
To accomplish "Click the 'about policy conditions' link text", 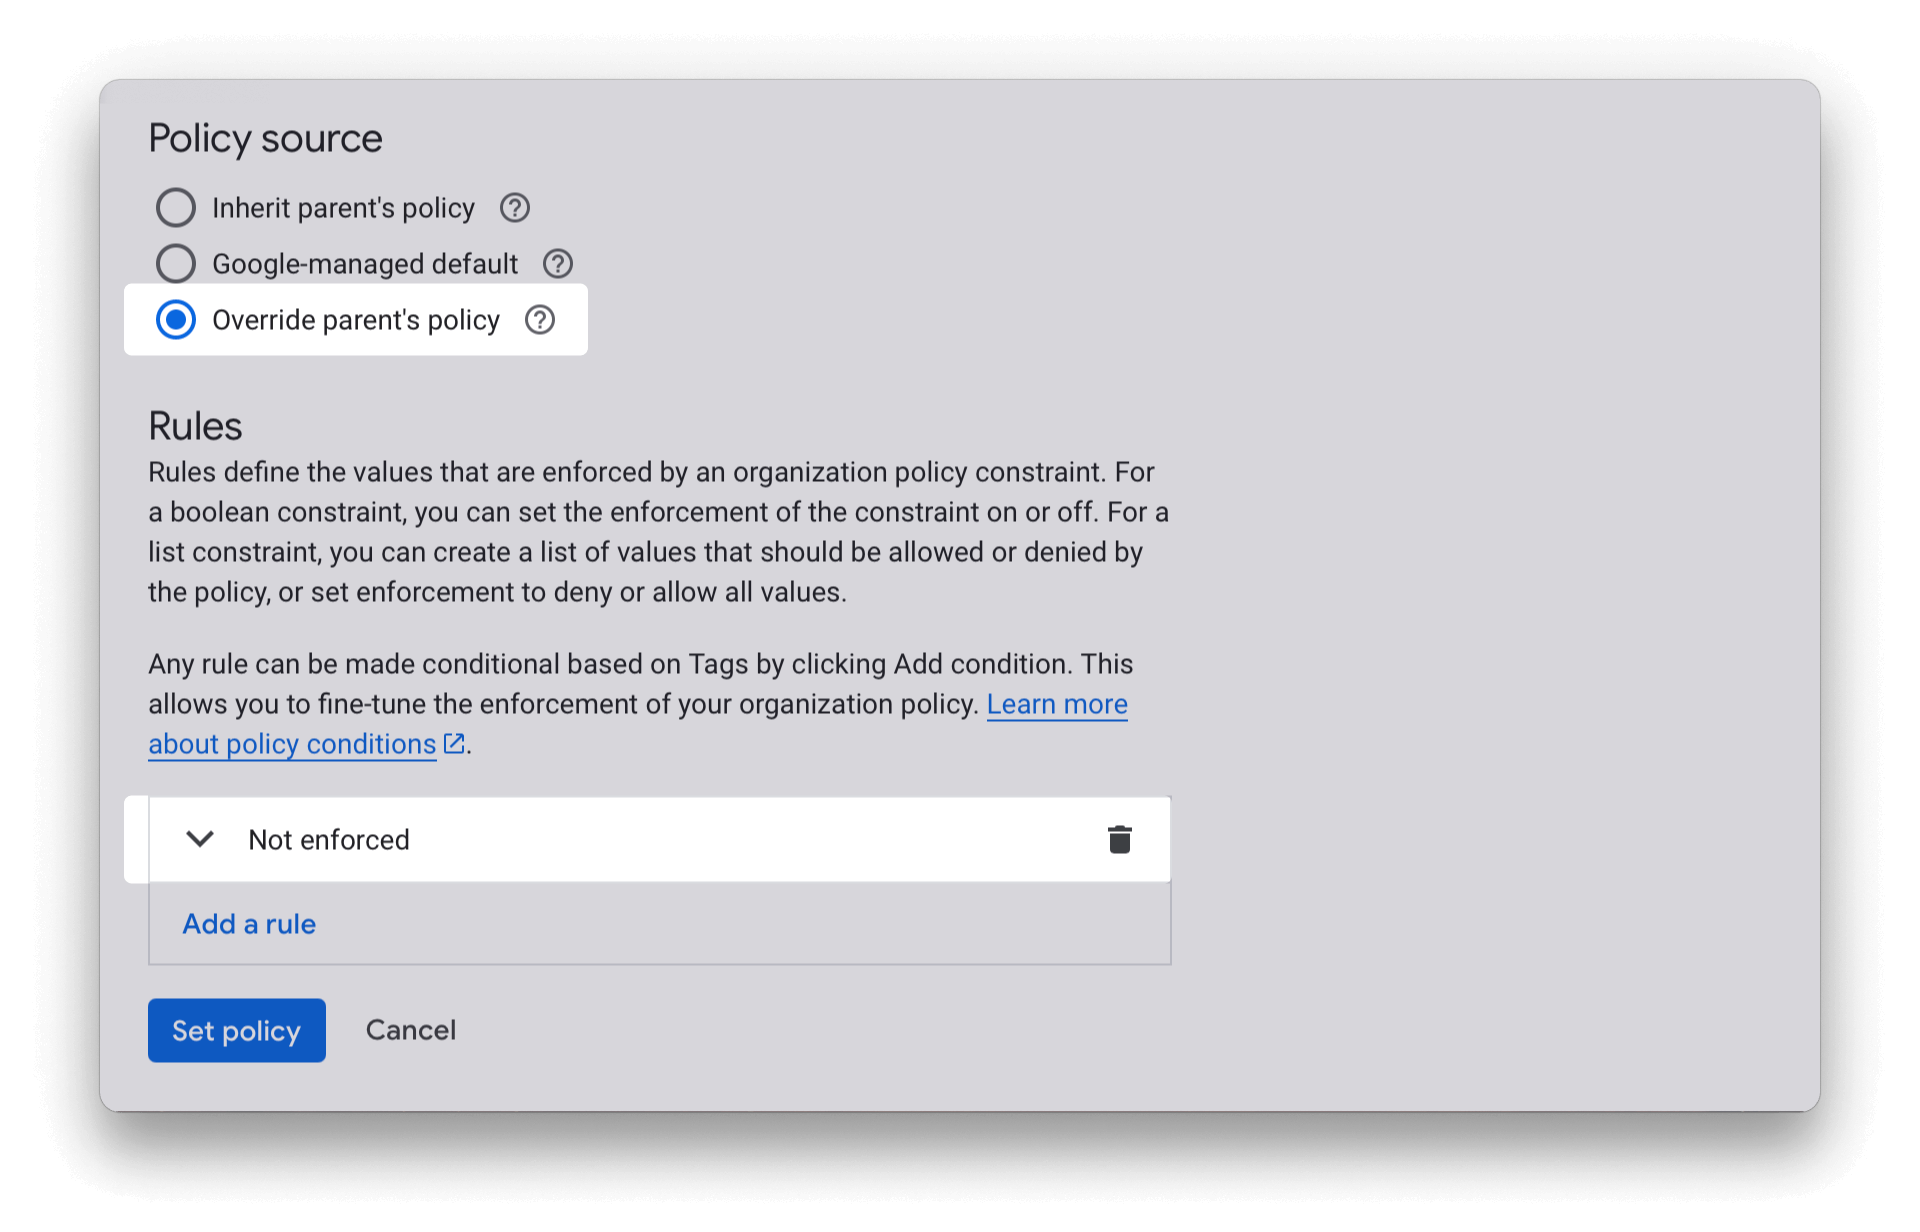I will tap(292, 744).
